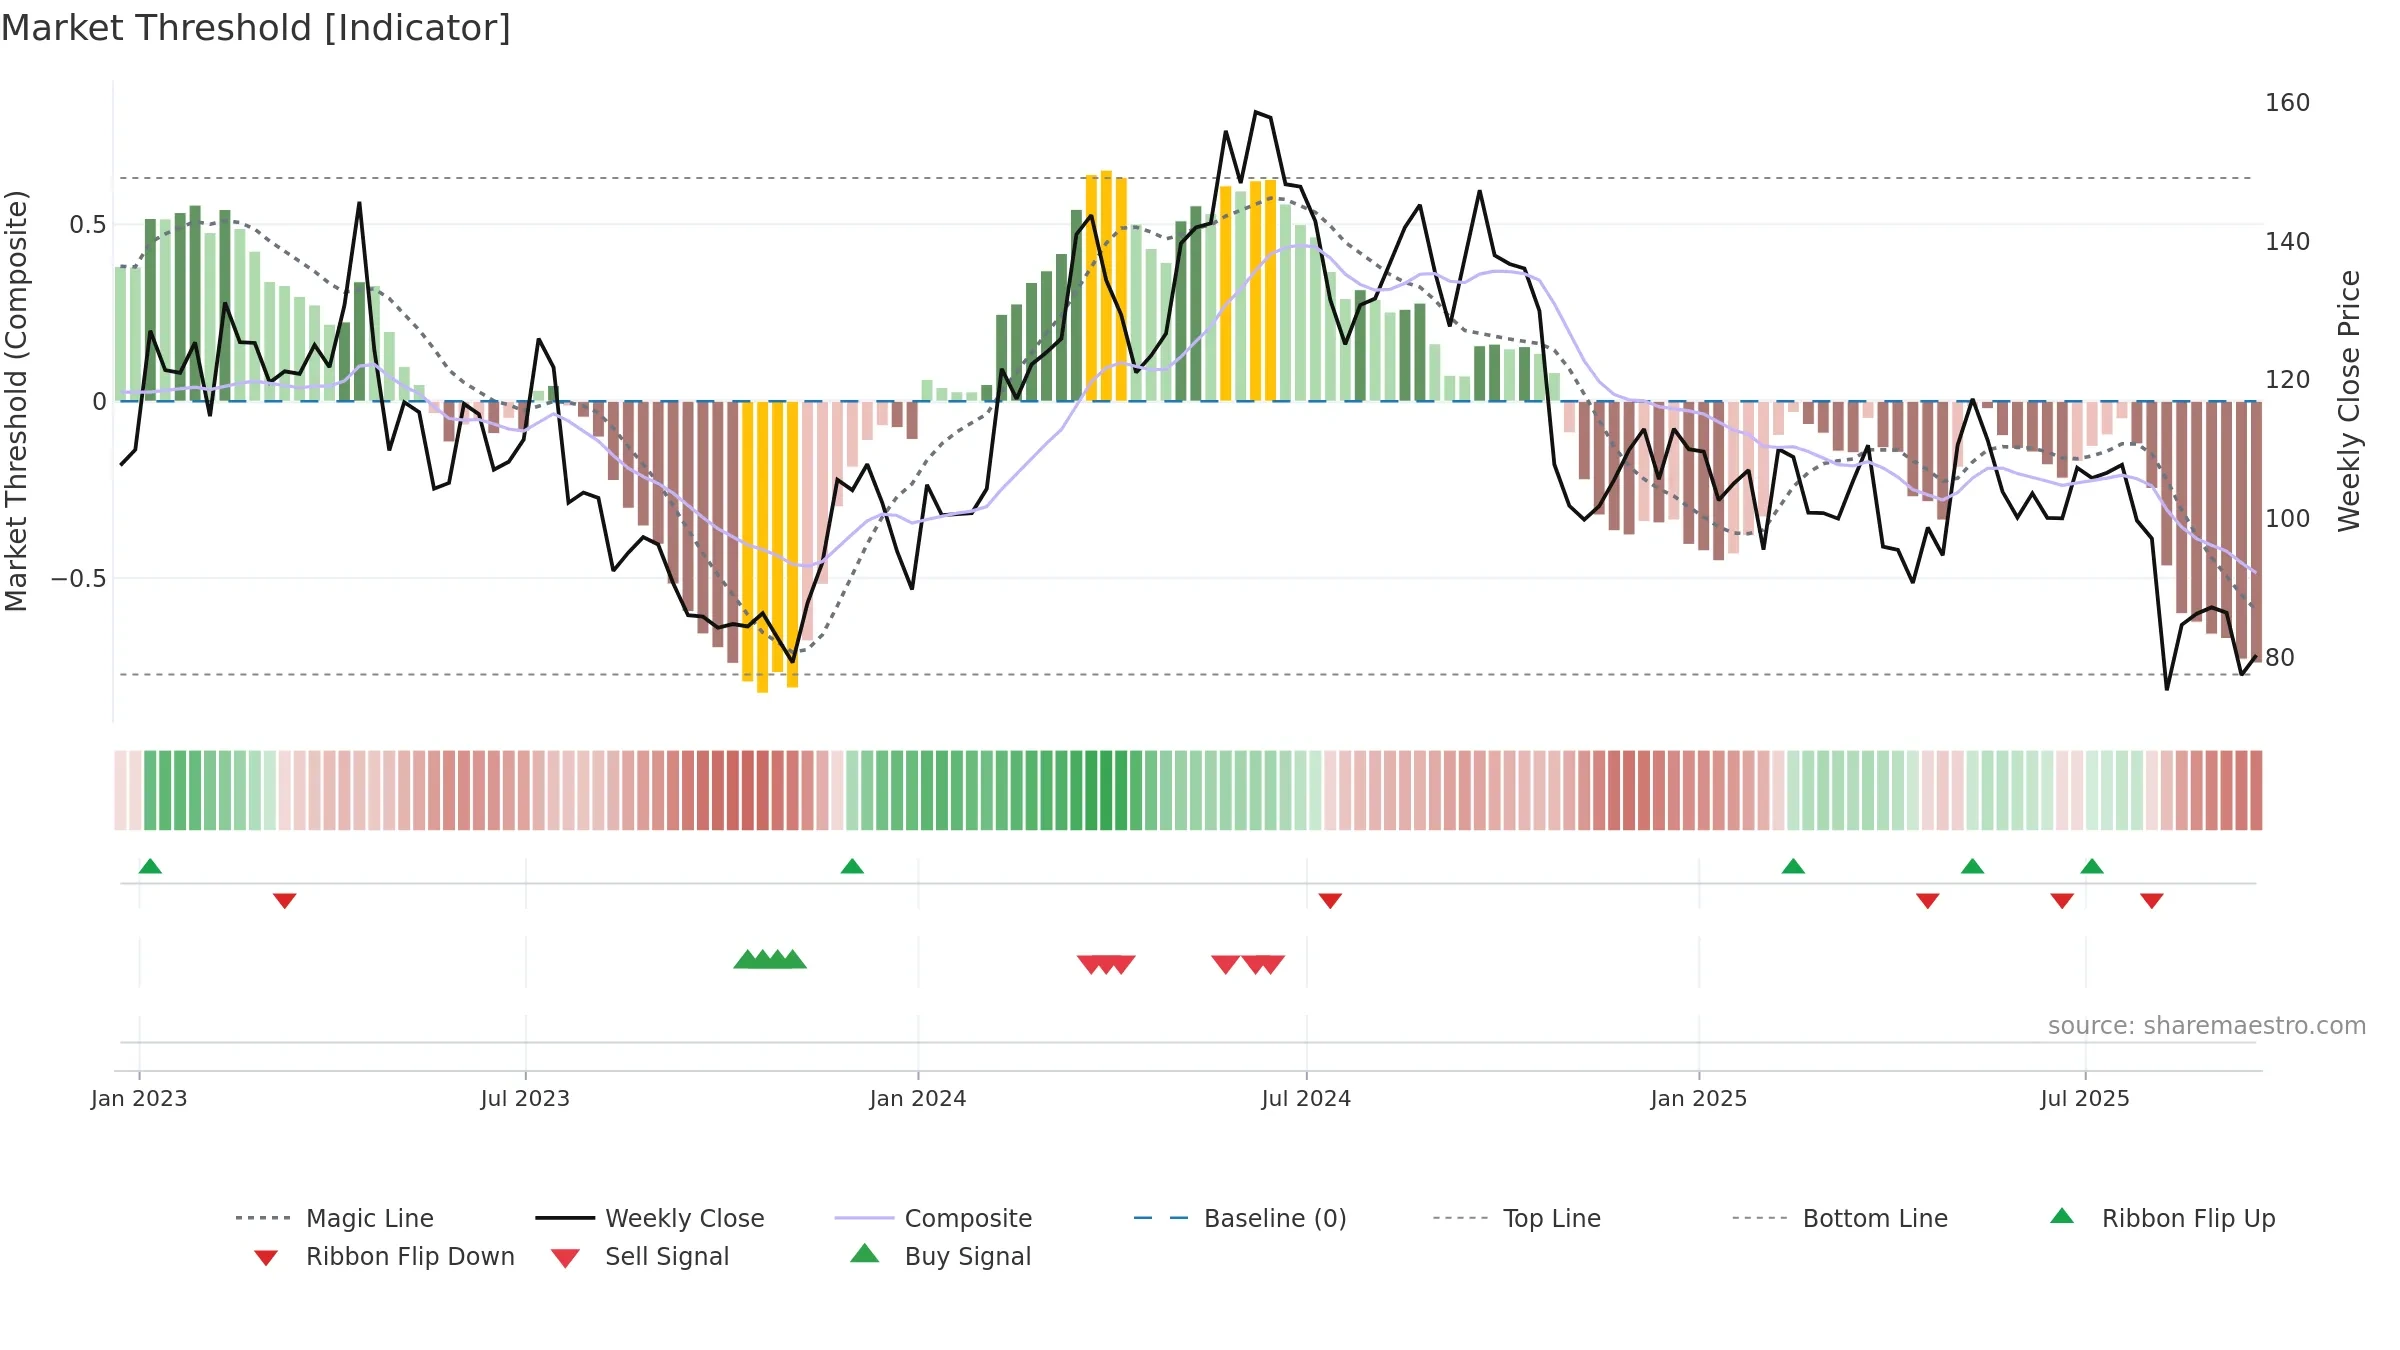The width and height of the screenshot is (2400, 1350).
Task: Click the lowest gold bar in late 2023
Action: [x=763, y=547]
